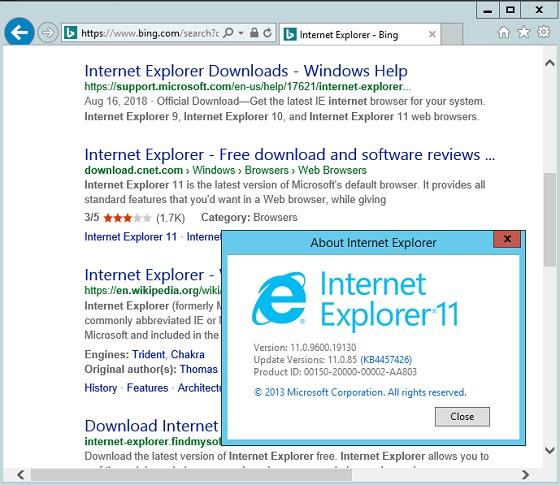
Task: Open the address bar autocomplete dropdown arrow
Action: click(x=241, y=33)
